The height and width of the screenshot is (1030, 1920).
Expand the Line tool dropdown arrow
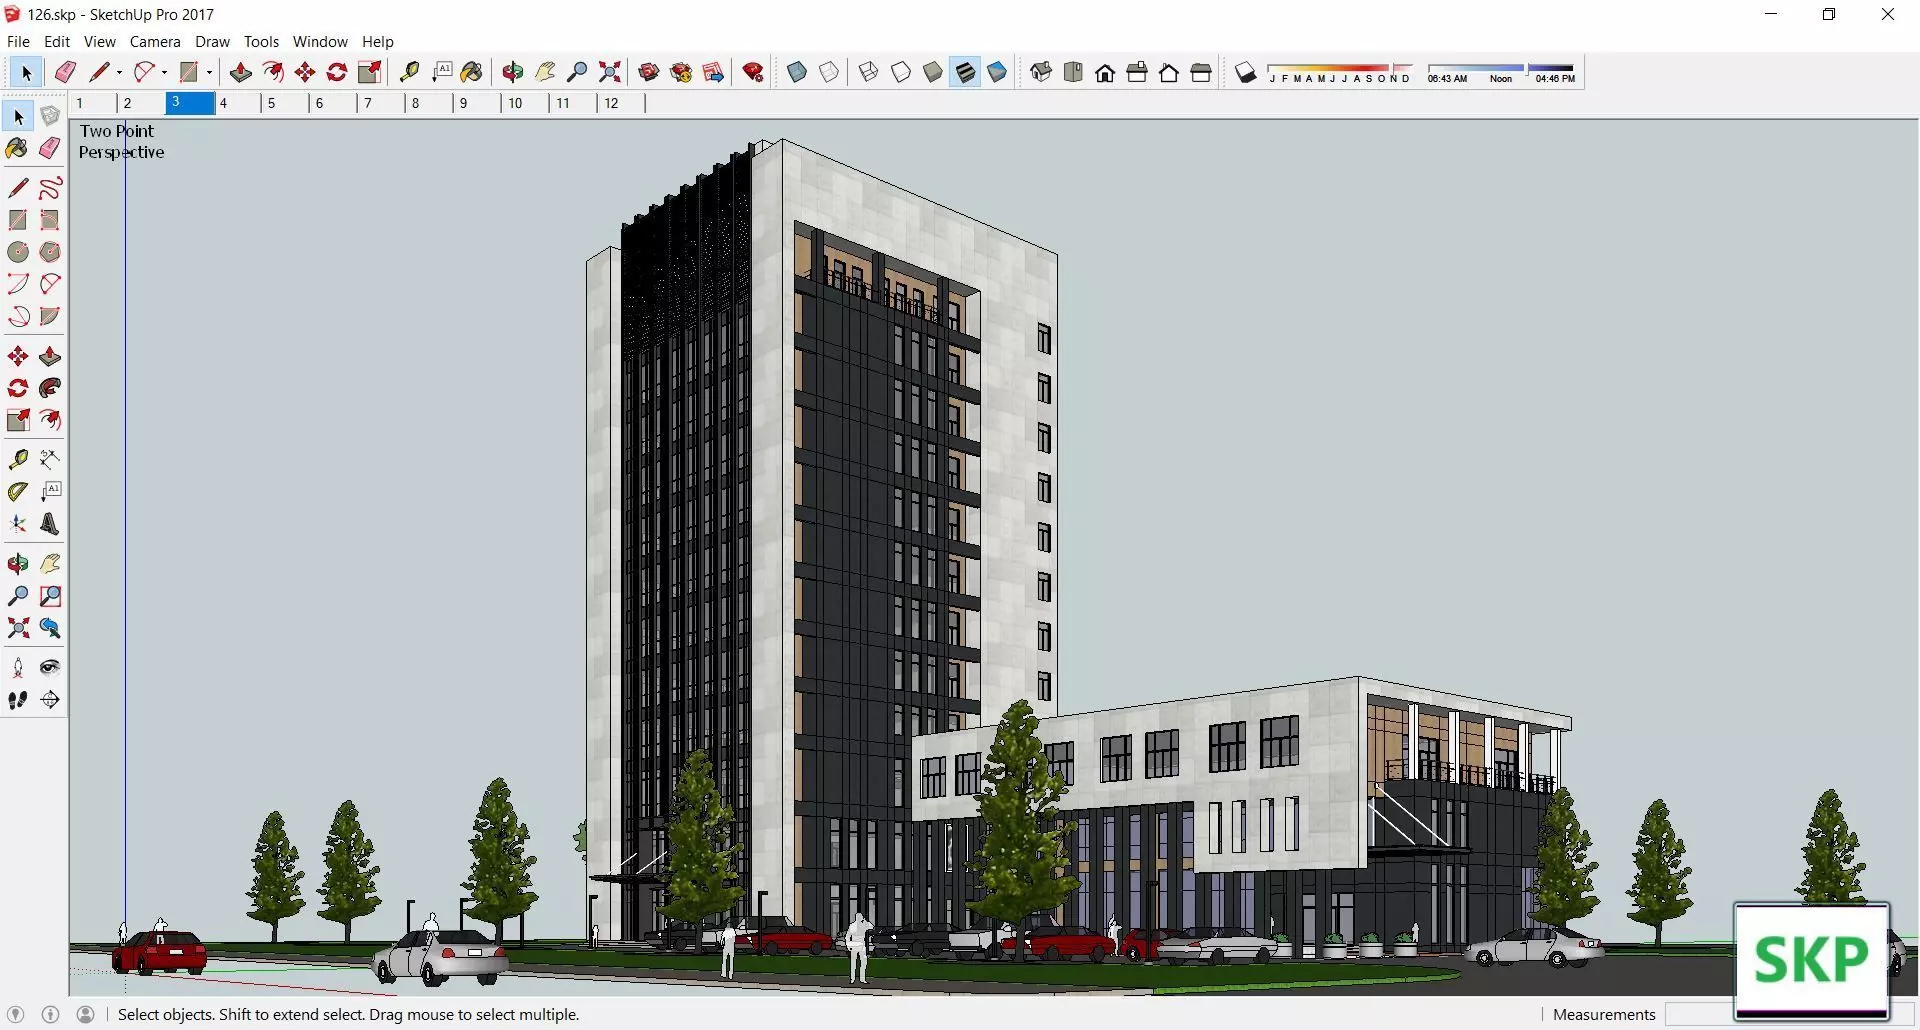point(119,72)
